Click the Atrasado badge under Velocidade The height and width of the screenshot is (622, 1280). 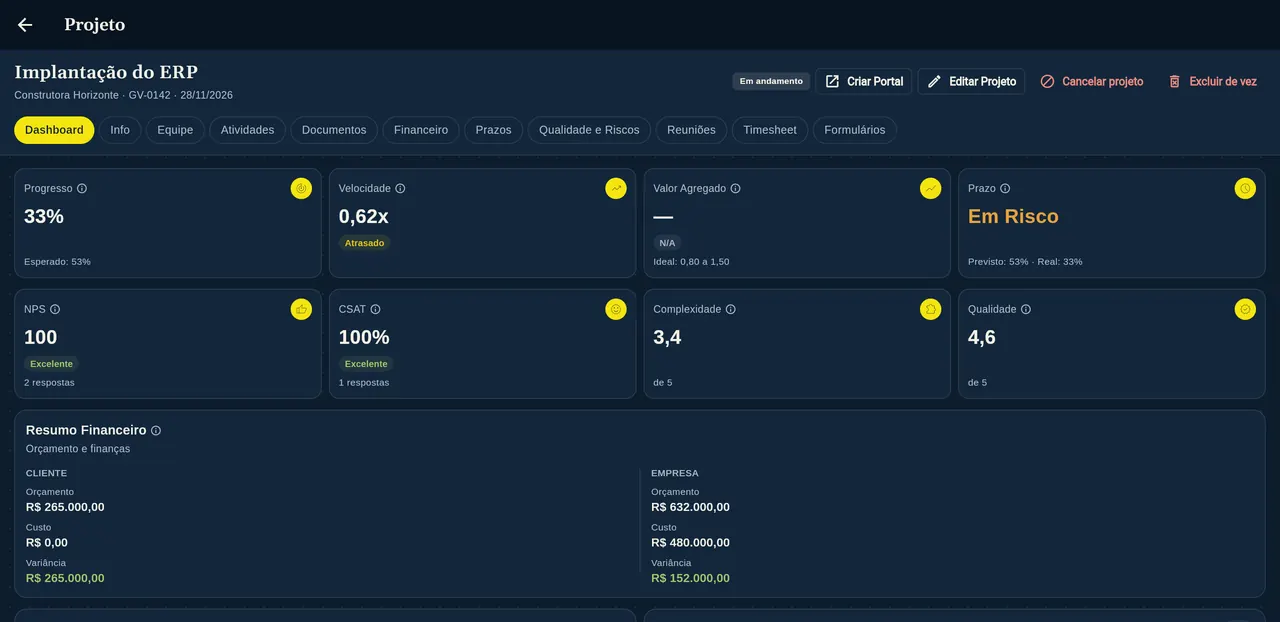coord(364,243)
